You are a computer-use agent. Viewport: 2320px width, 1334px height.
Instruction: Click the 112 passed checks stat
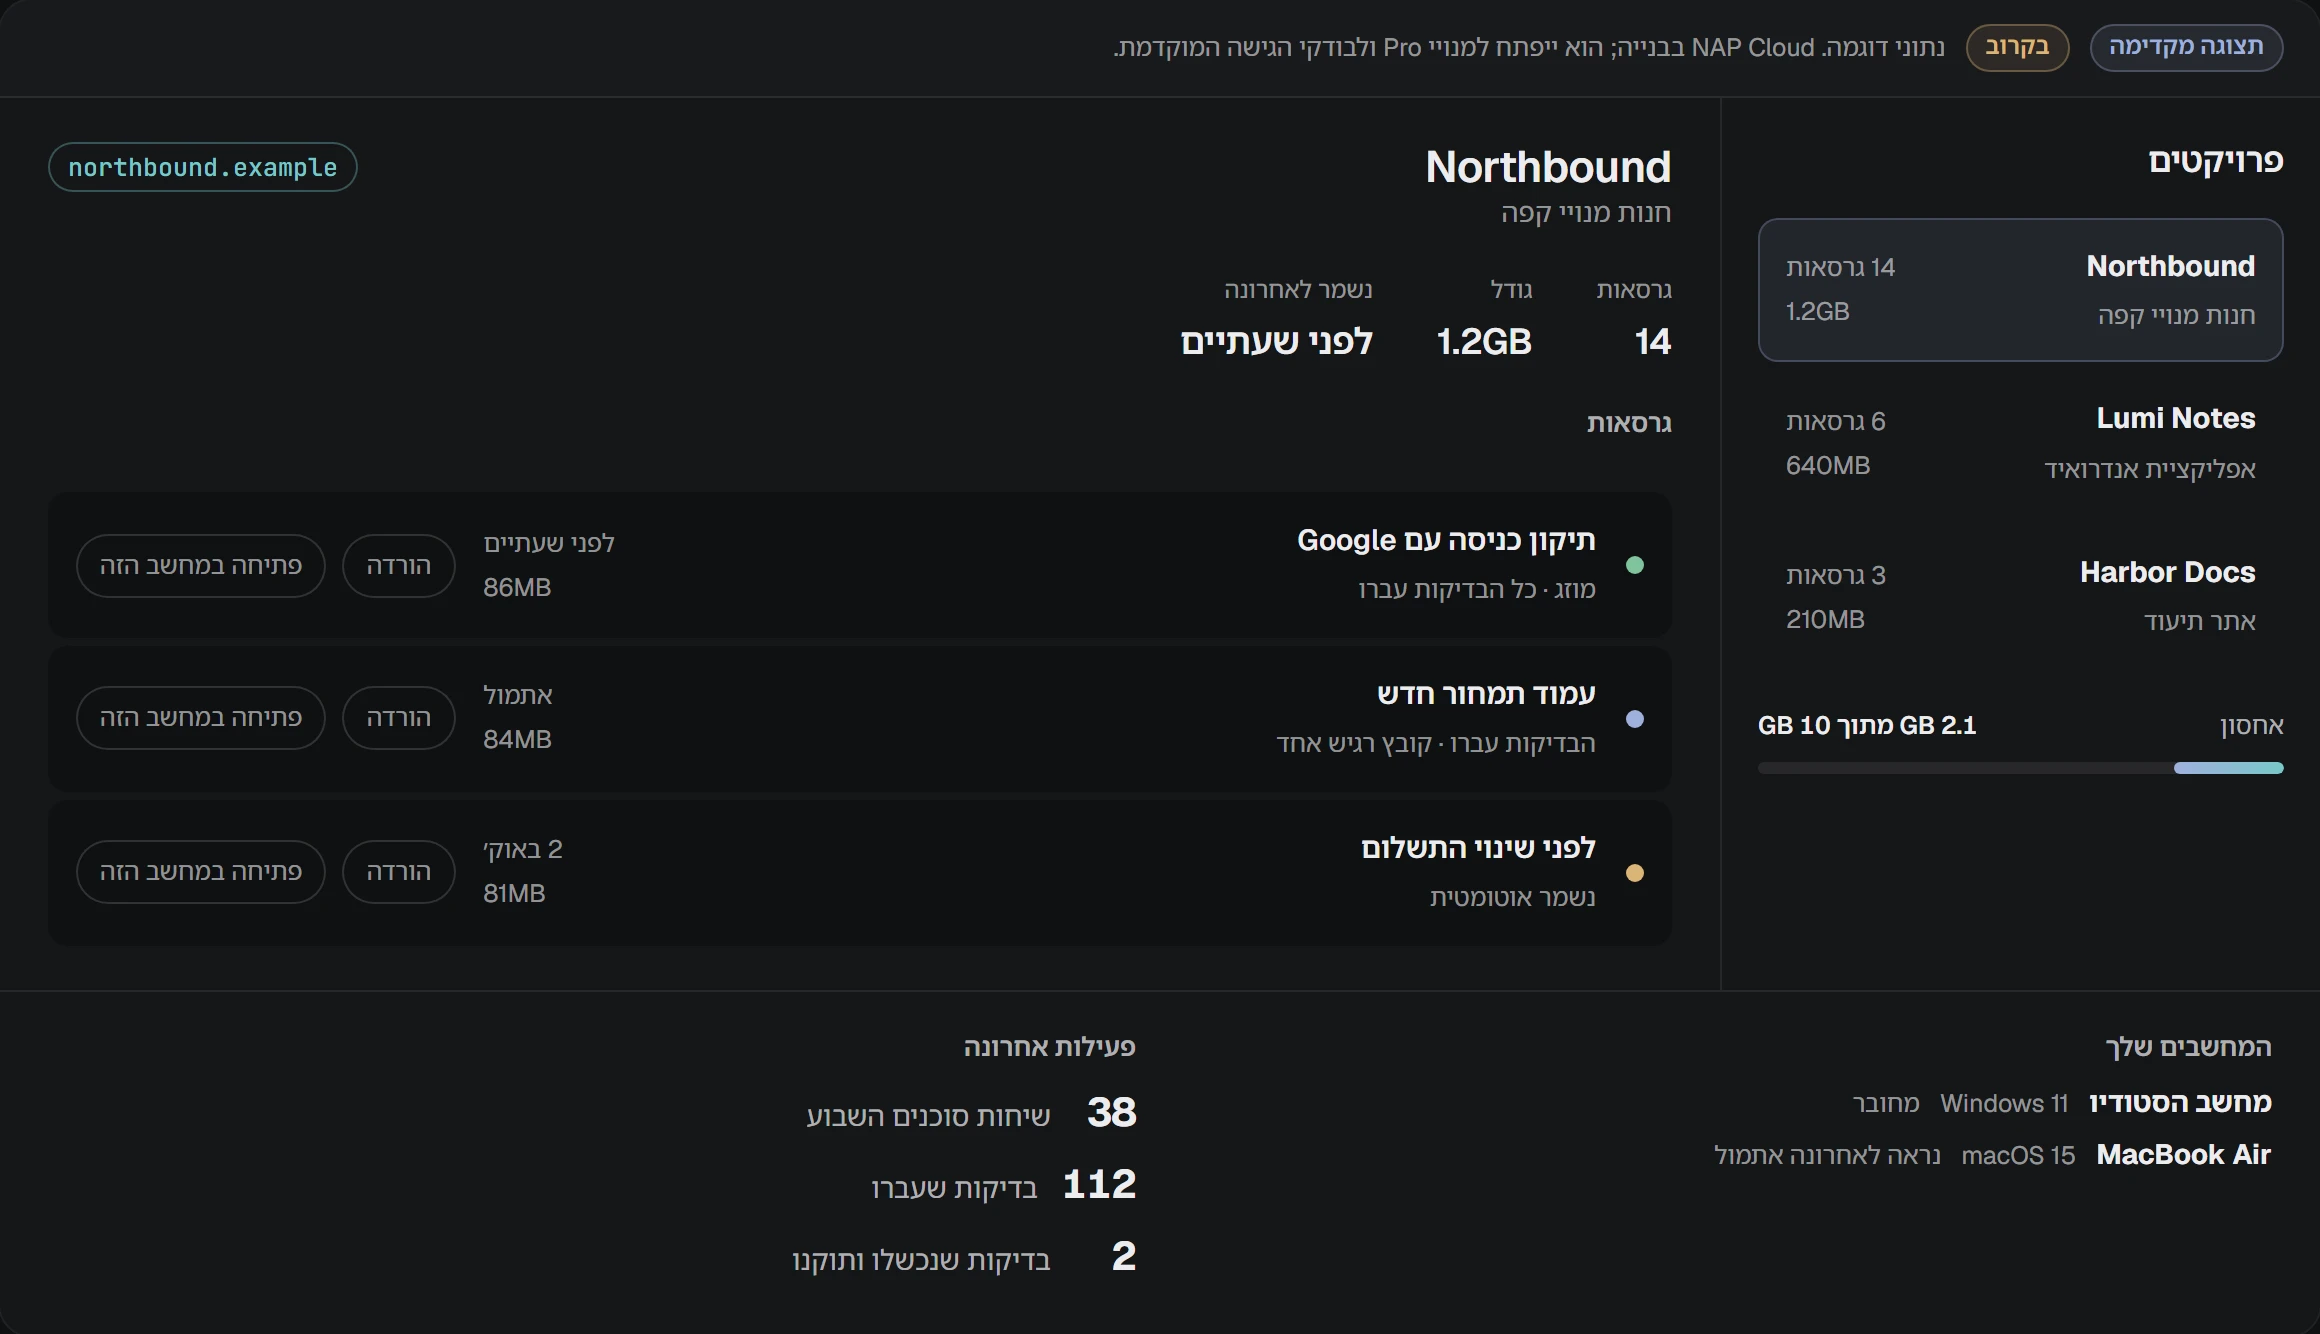point(1003,1185)
